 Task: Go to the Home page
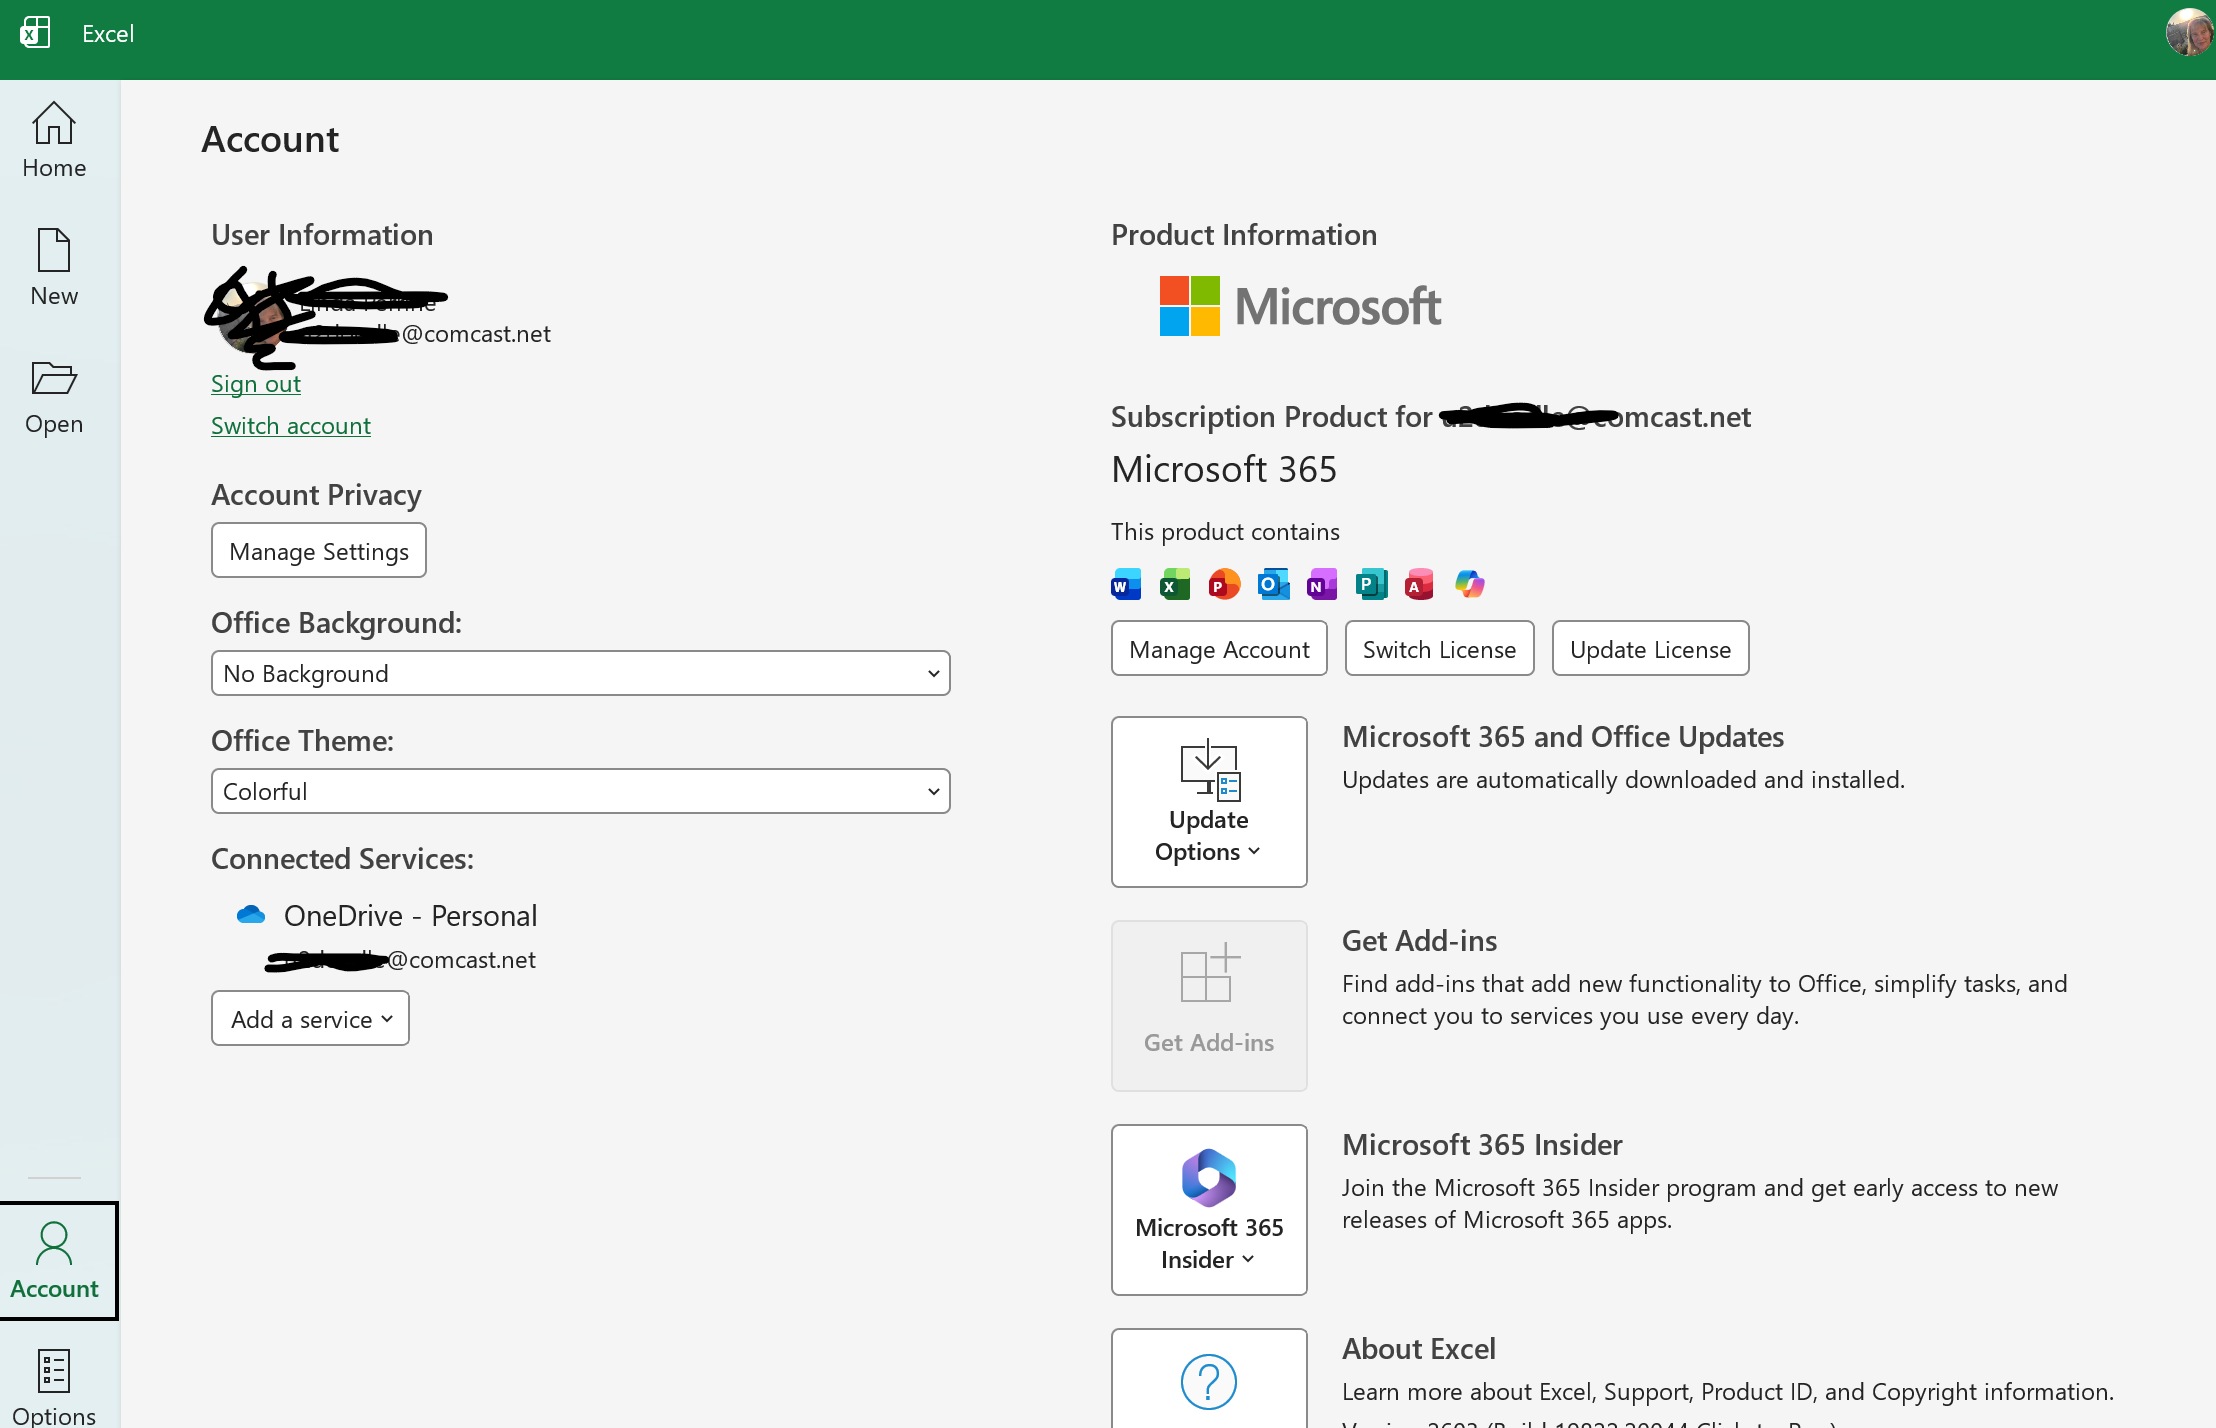point(54,141)
